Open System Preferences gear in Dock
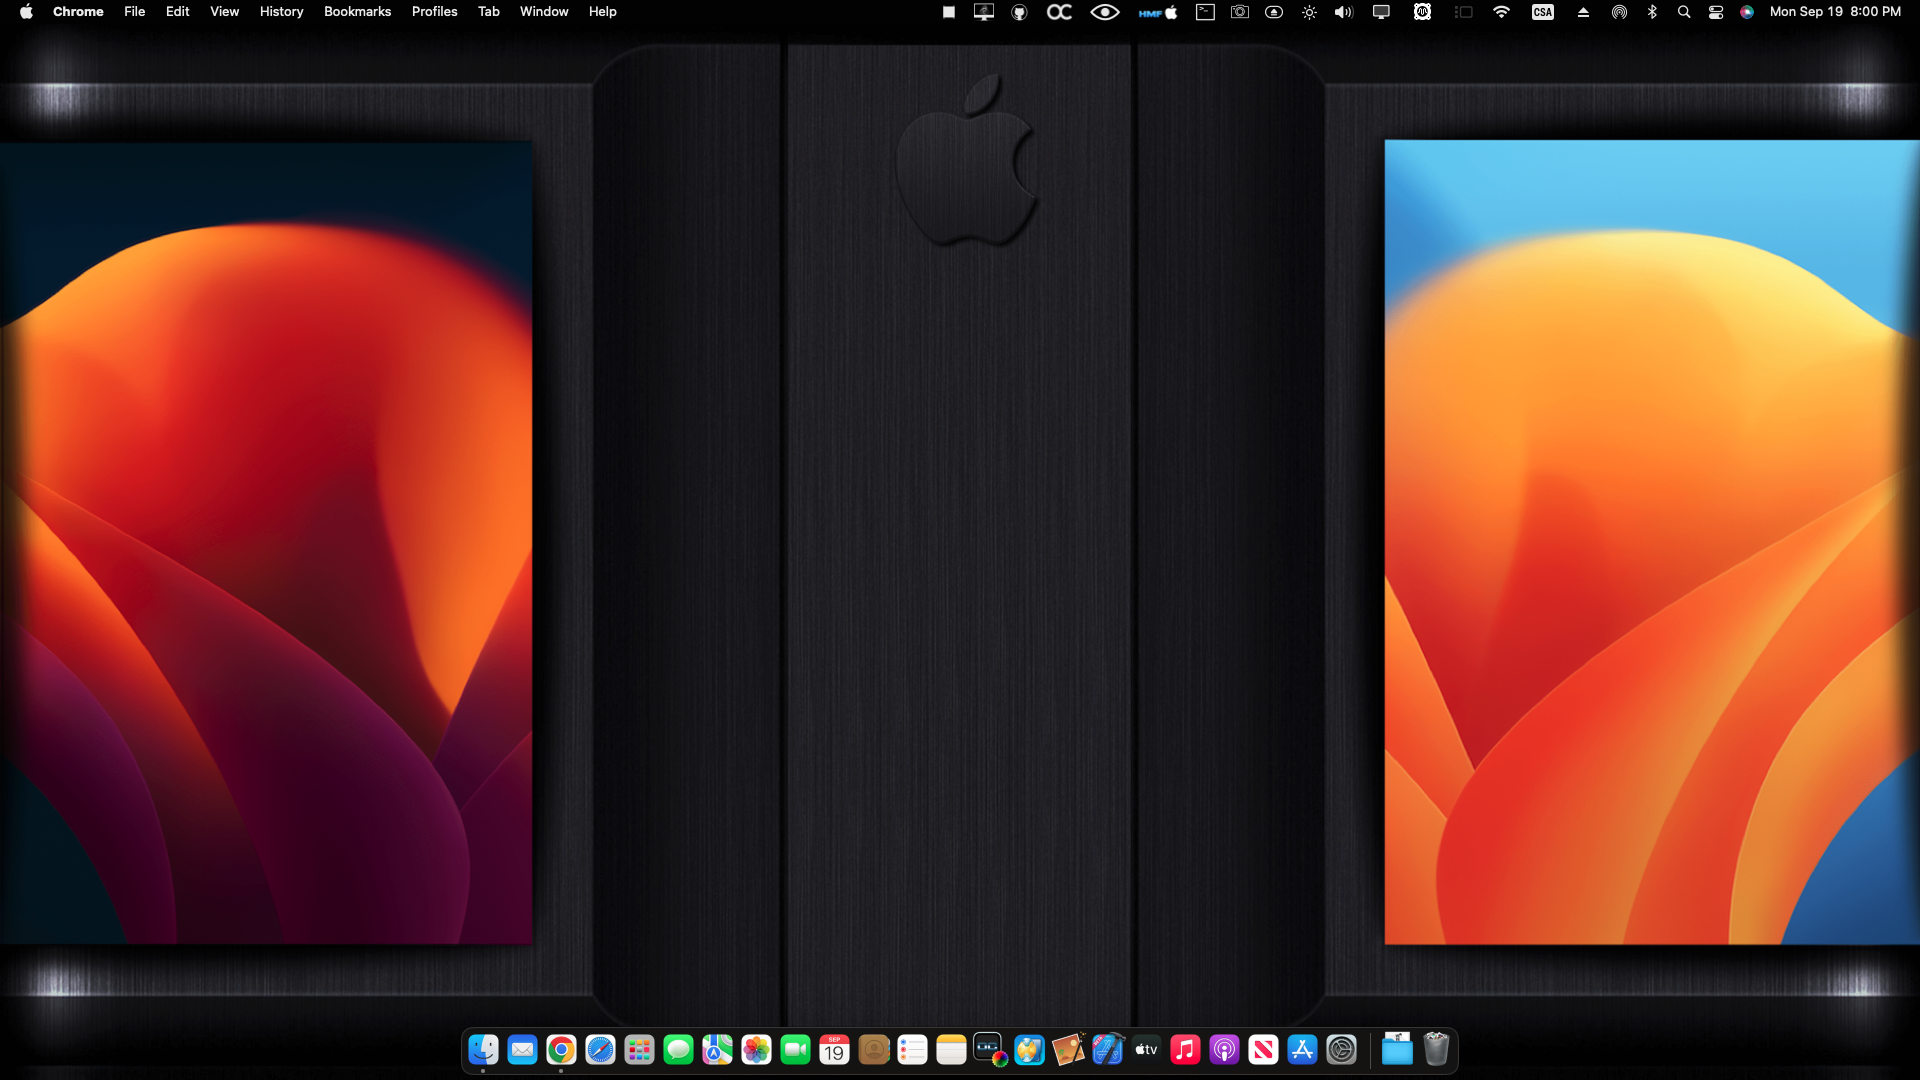Viewport: 1920px width, 1080px height. [1341, 1050]
